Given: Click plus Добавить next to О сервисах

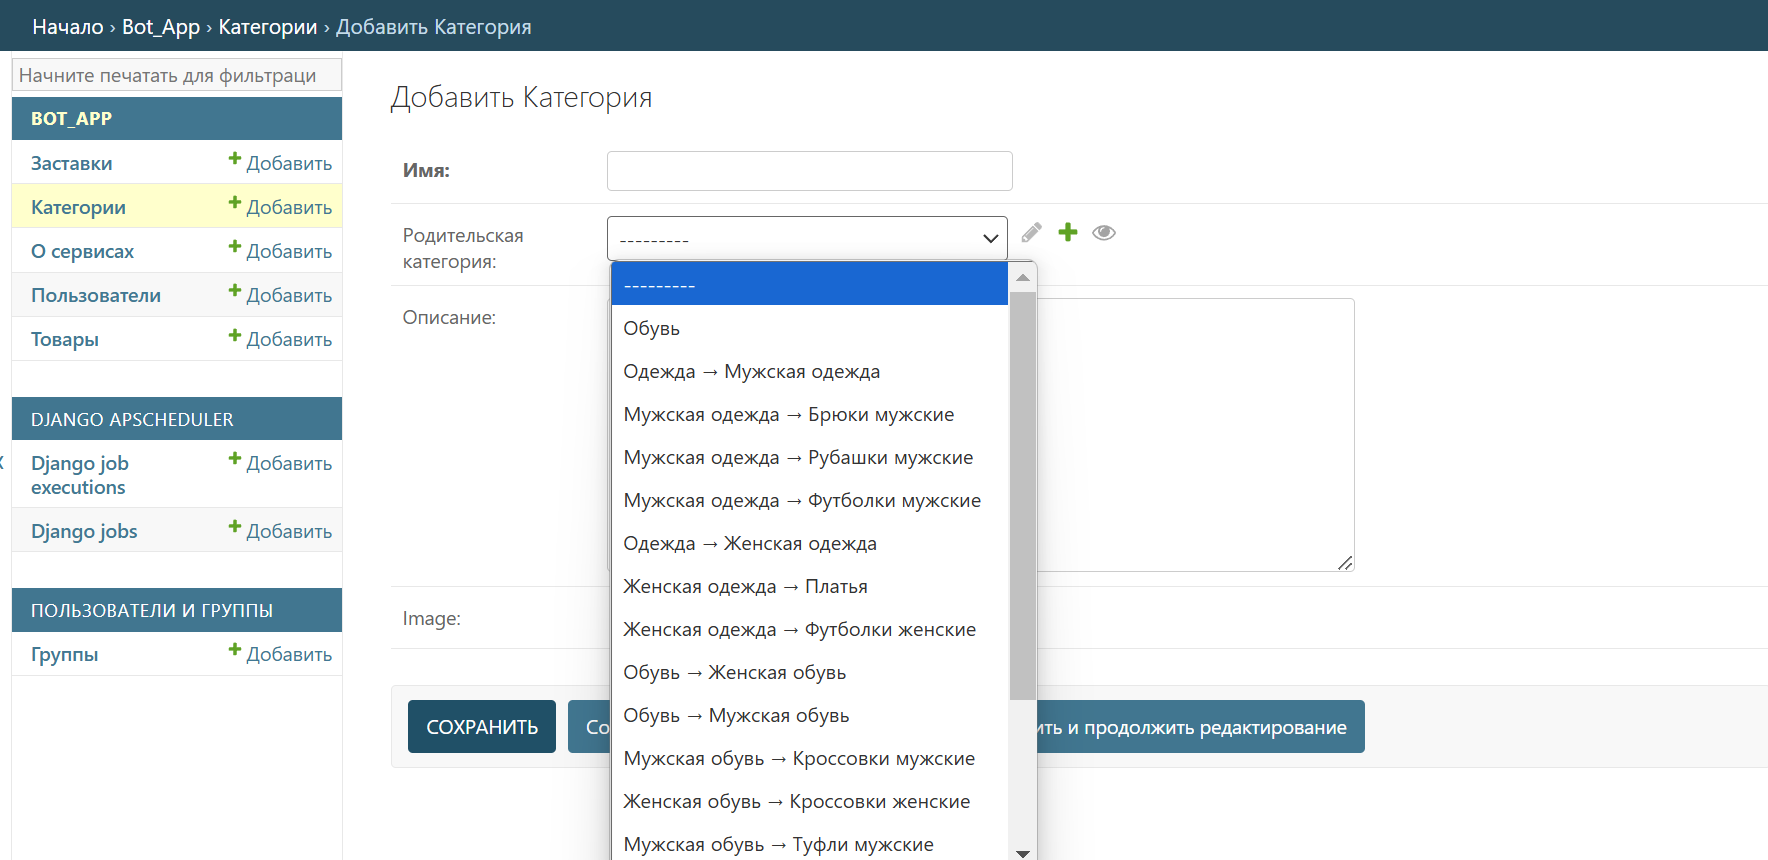Looking at the screenshot, I should [x=281, y=251].
